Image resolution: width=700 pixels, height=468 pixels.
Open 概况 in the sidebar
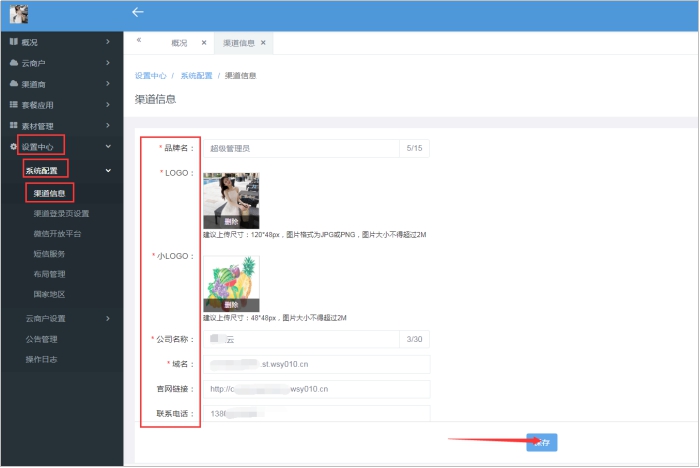pos(29,42)
